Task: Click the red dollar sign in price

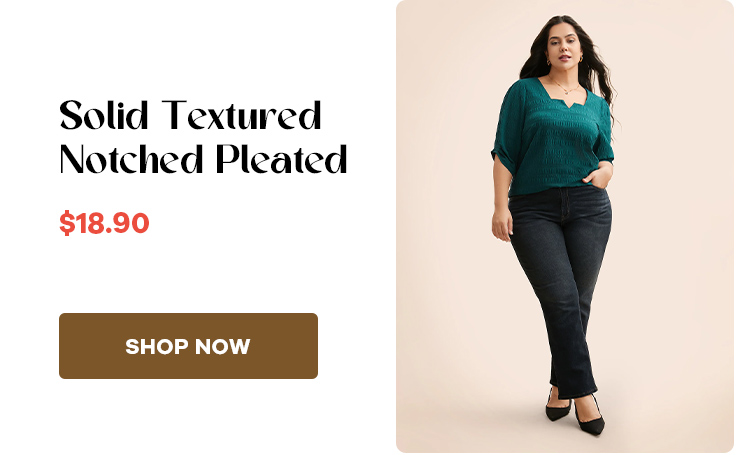Action: pos(67,223)
